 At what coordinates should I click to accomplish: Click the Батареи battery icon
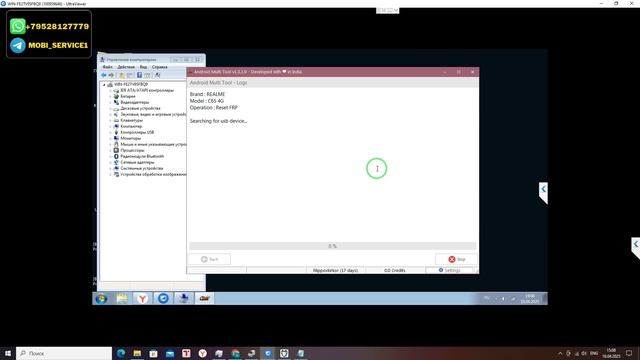(x=116, y=96)
